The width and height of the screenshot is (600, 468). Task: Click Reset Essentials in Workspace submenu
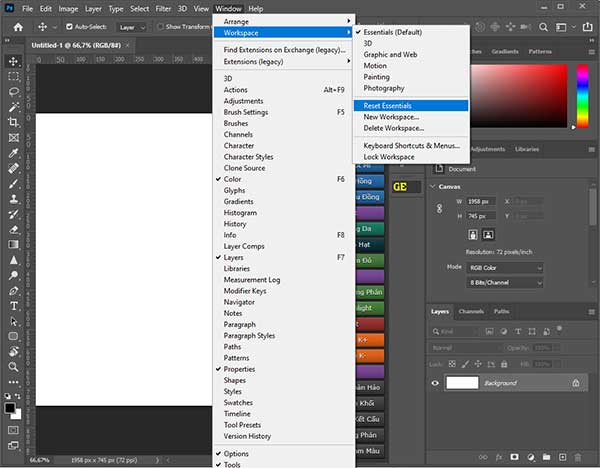pyautogui.click(x=411, y=106)
